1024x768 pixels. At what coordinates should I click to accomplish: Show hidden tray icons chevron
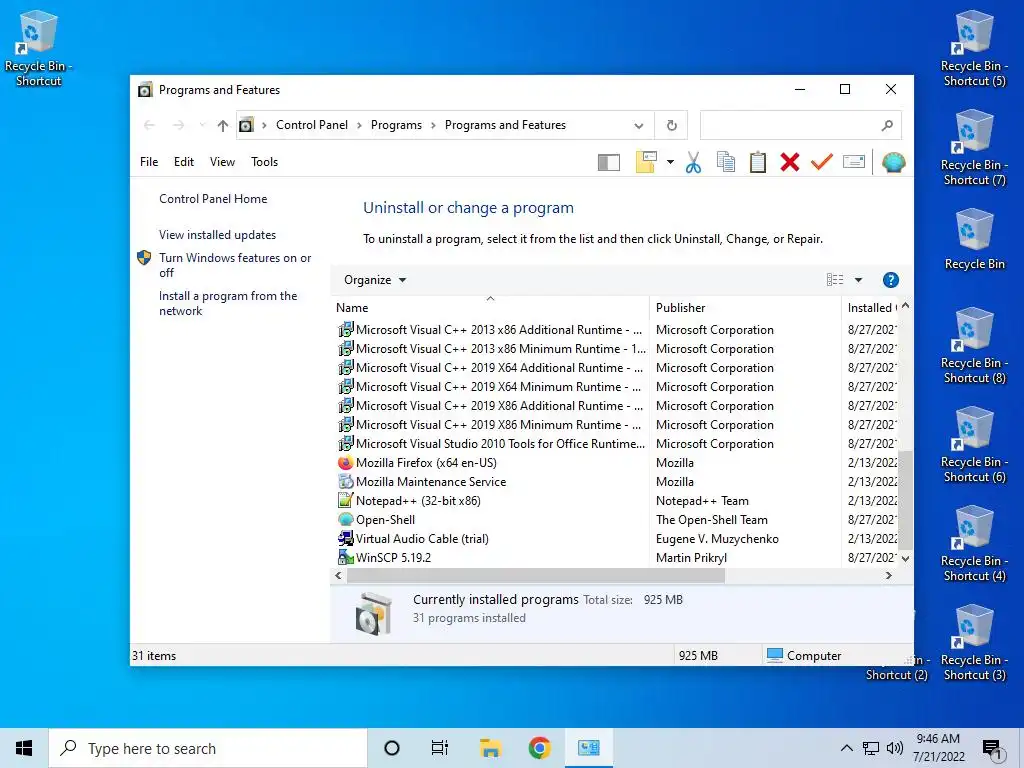coord(846,748)
